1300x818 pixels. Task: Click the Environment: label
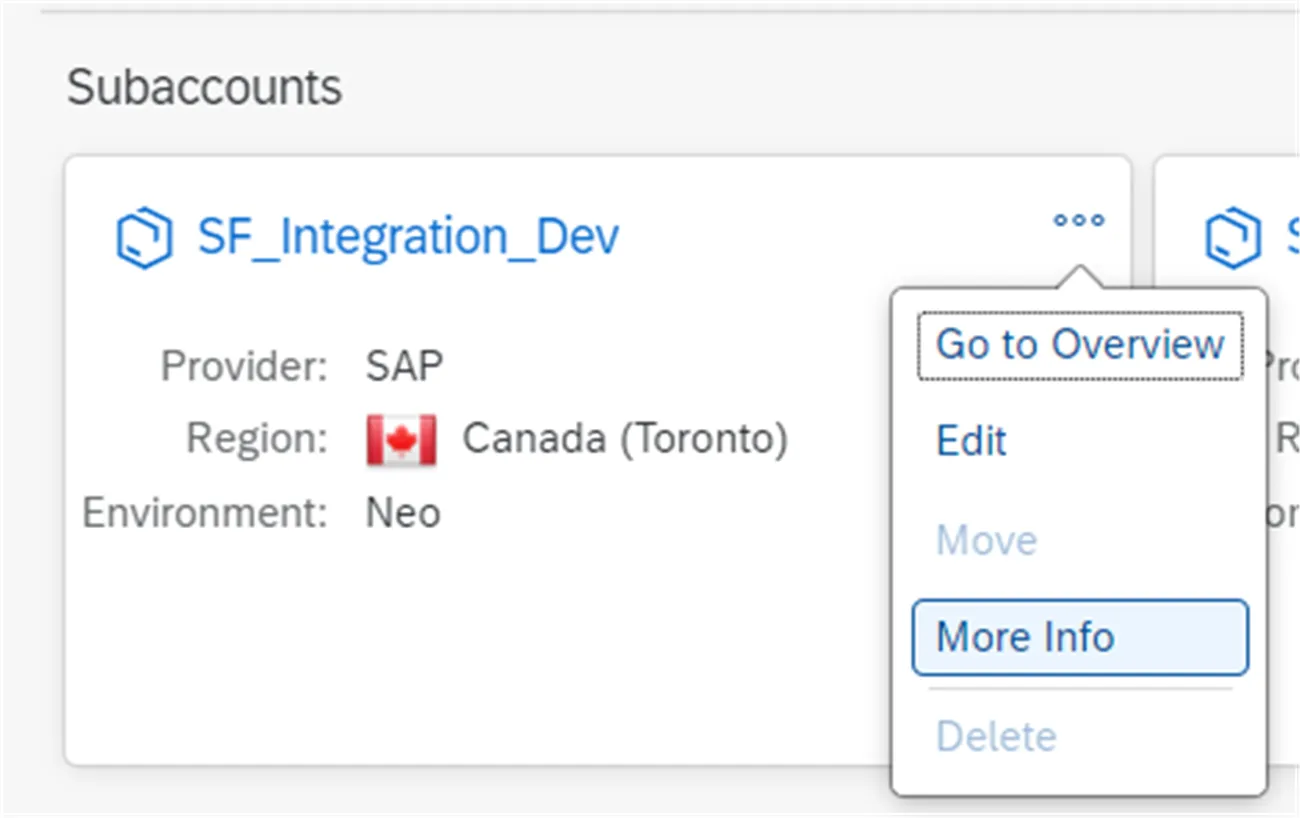205,513
